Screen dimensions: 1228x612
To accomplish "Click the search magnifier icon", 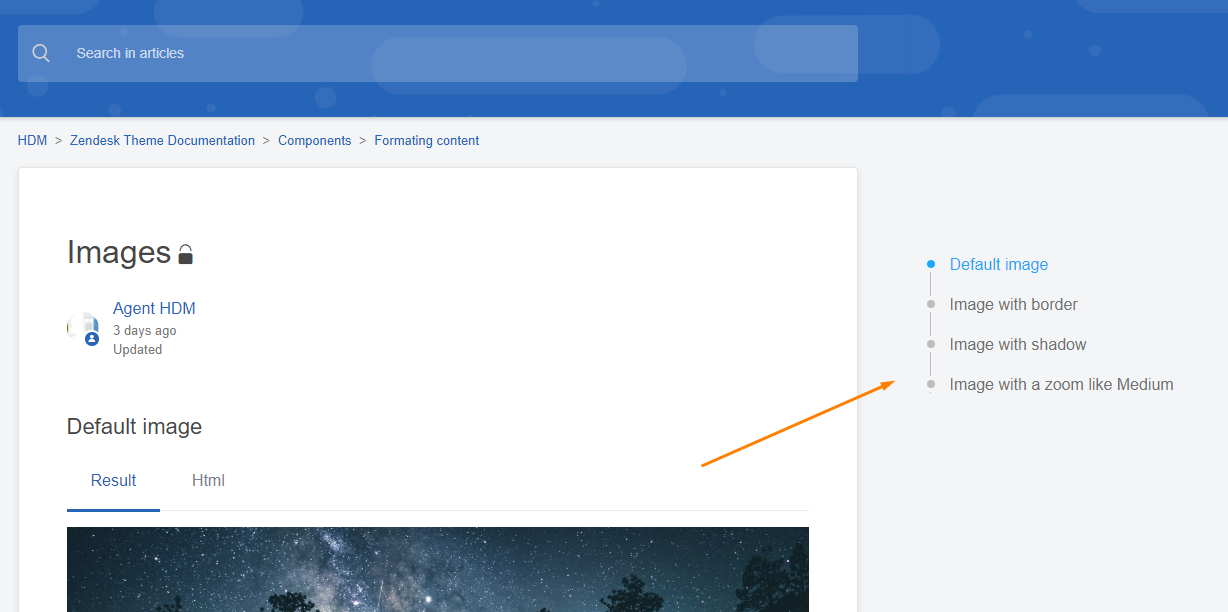I will tap(41, 53).
